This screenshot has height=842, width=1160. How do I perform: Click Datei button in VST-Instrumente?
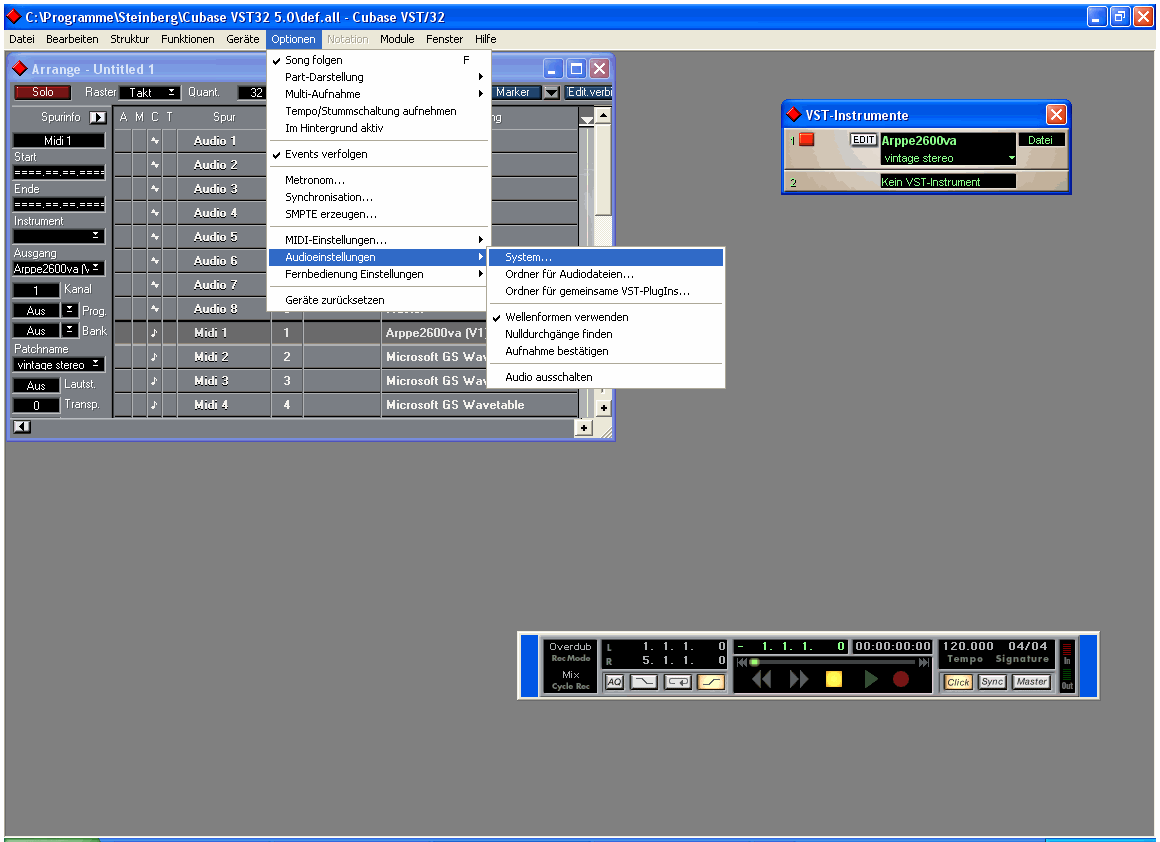tap(1040, 140)
